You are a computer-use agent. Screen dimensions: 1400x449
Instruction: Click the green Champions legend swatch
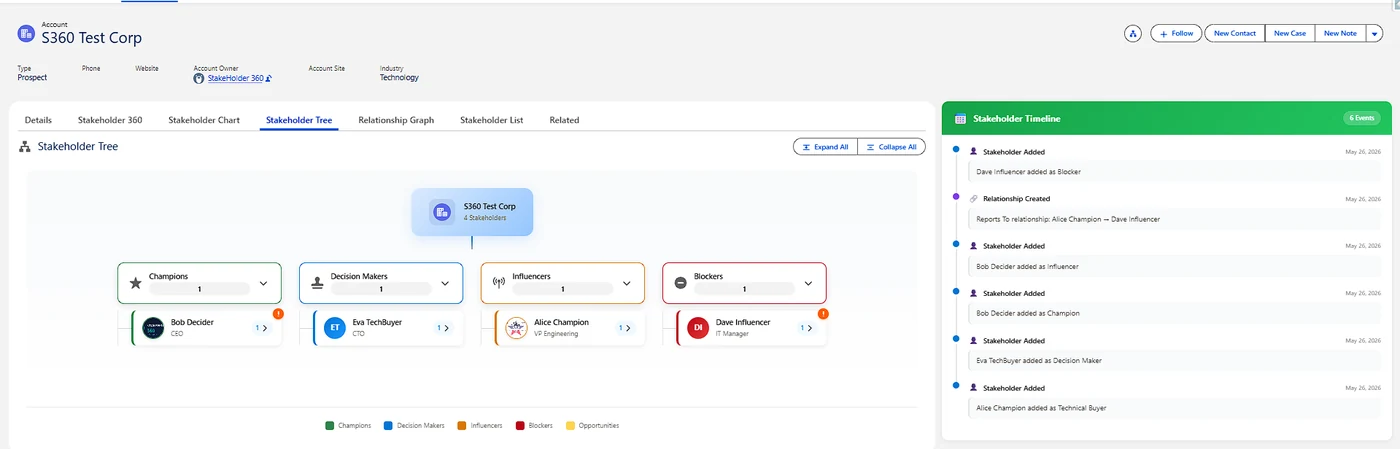point(330,426)
